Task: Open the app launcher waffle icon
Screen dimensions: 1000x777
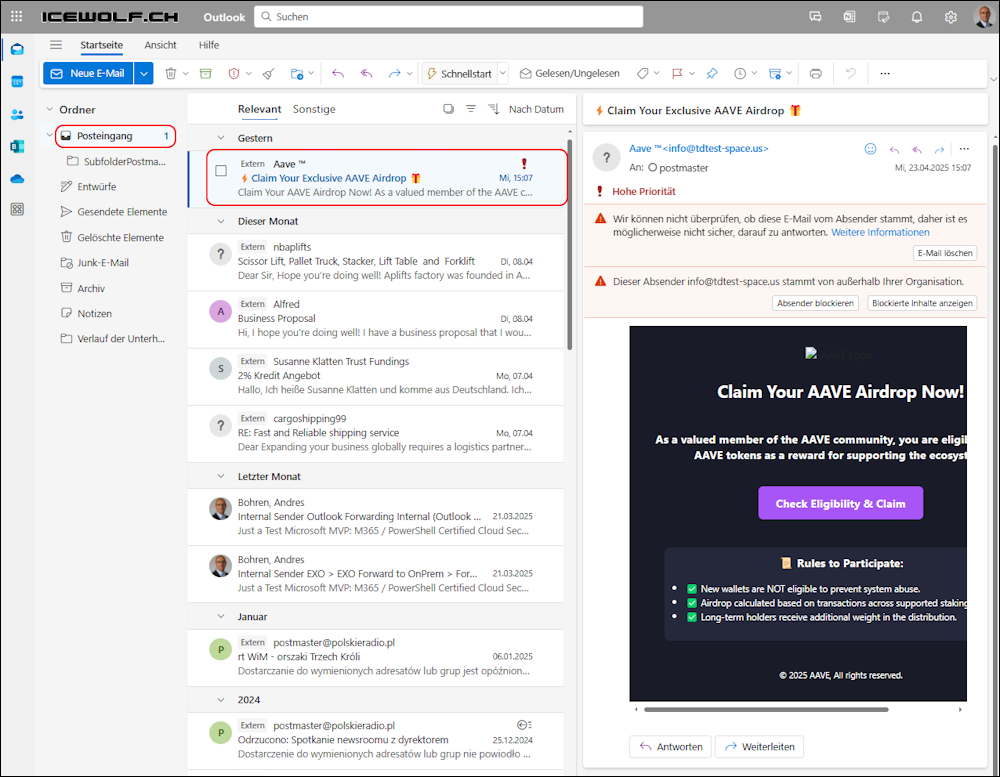Action: click(17, 17)
